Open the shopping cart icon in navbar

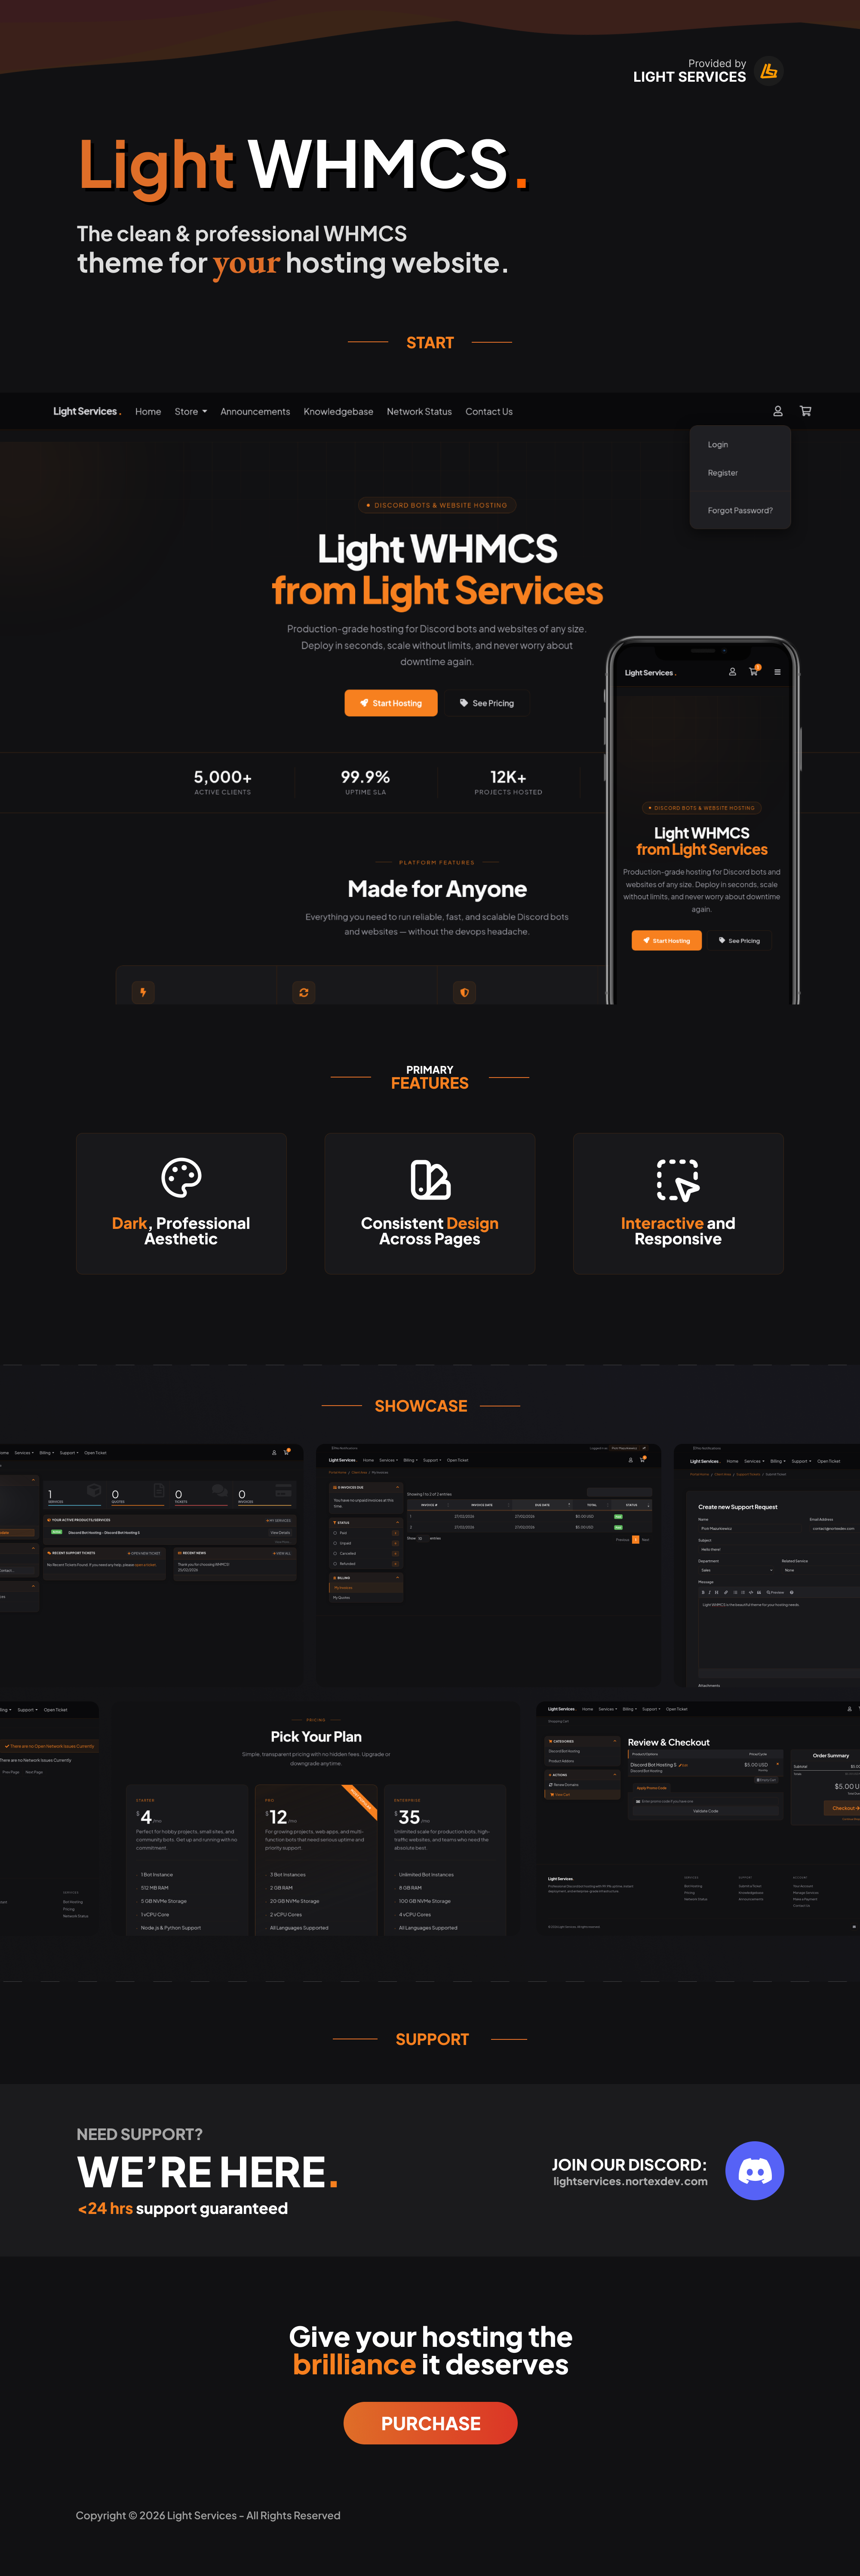(x=805, y=411)
